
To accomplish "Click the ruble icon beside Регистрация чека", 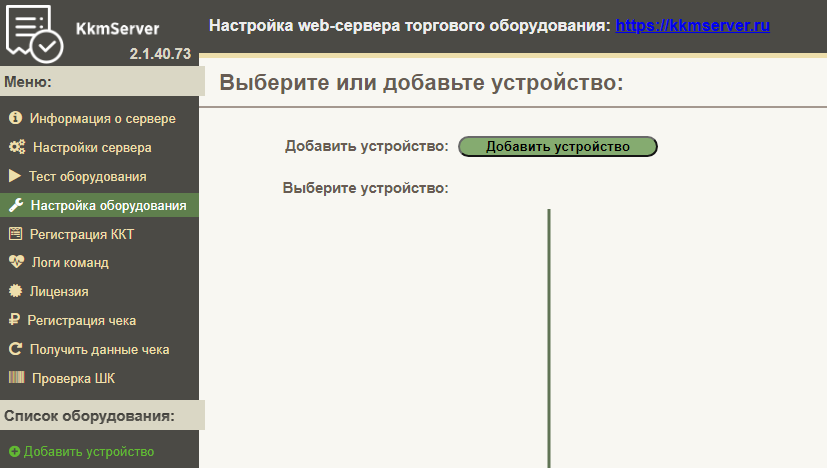I will (14, 320).
